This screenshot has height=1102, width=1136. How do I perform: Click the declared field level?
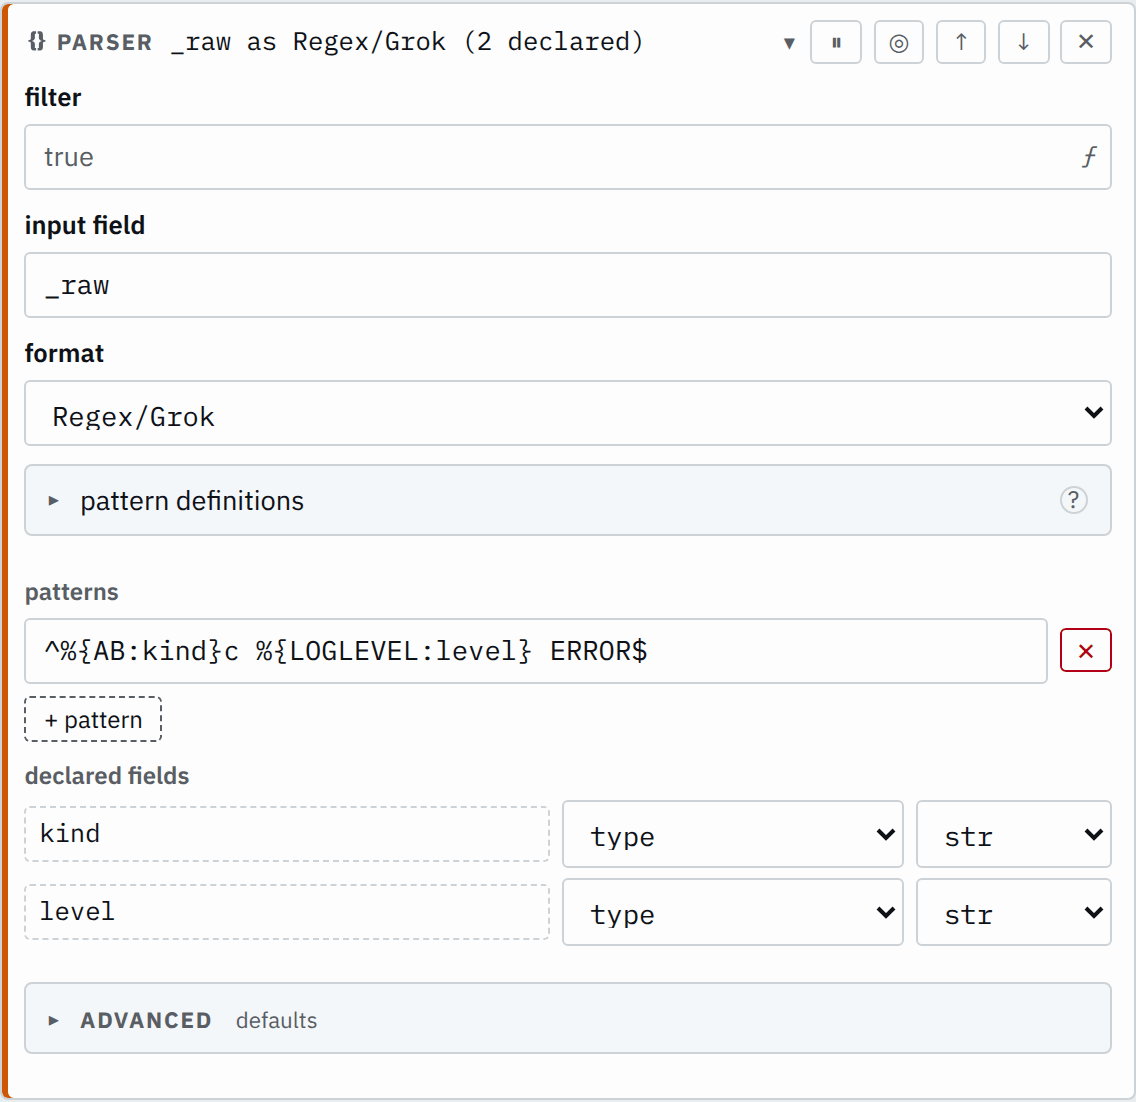point(287,912)
